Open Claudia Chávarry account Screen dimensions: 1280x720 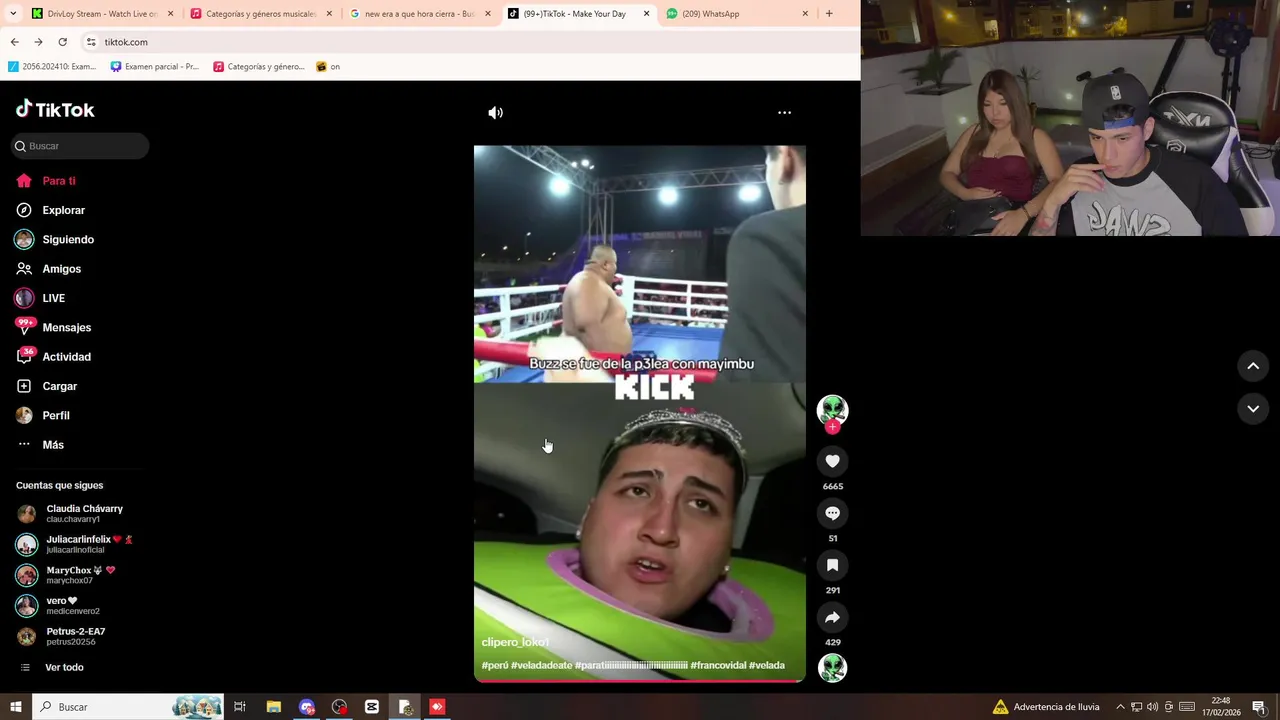(x=75, y=513)
